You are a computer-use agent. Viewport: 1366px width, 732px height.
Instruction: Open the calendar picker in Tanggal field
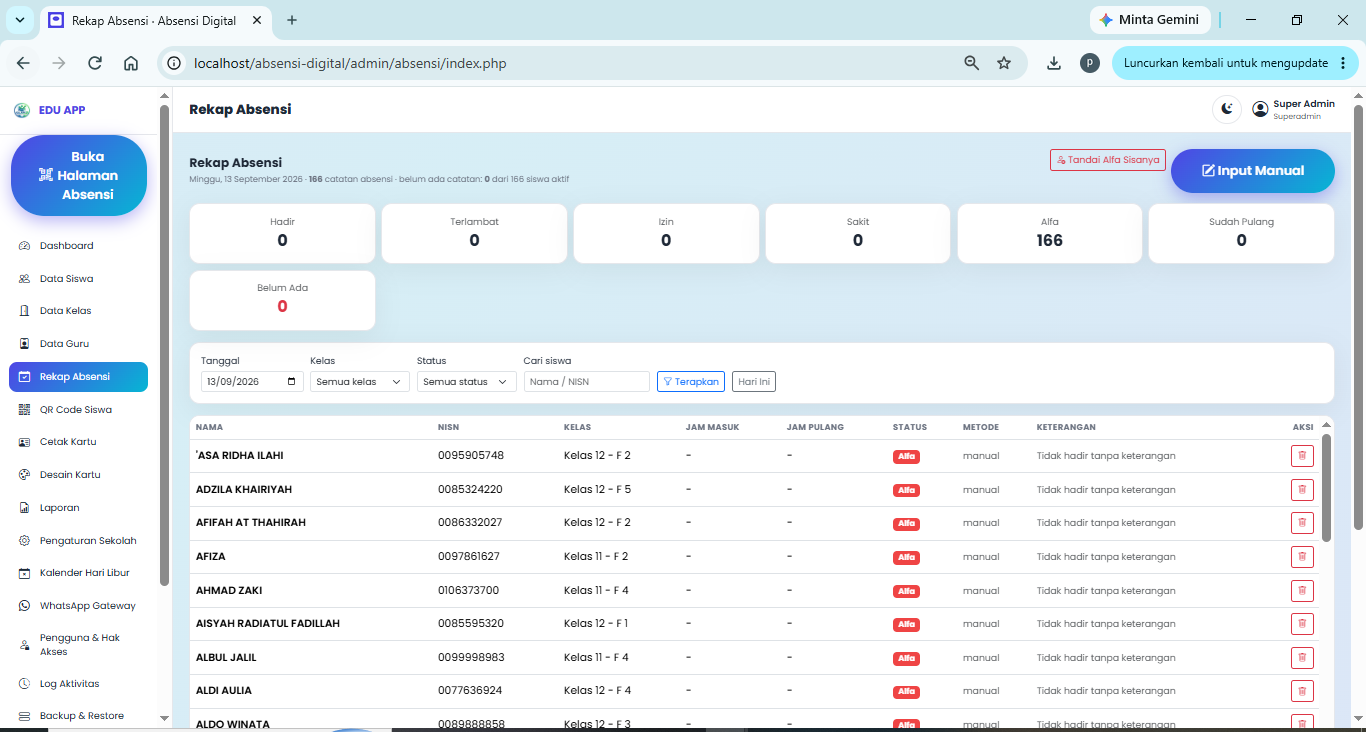point(292,382)
